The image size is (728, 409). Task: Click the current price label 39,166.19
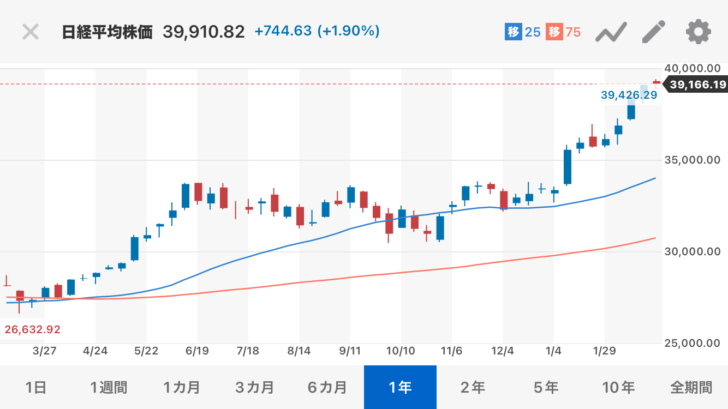pyautogui.click(x=694, y=87)
